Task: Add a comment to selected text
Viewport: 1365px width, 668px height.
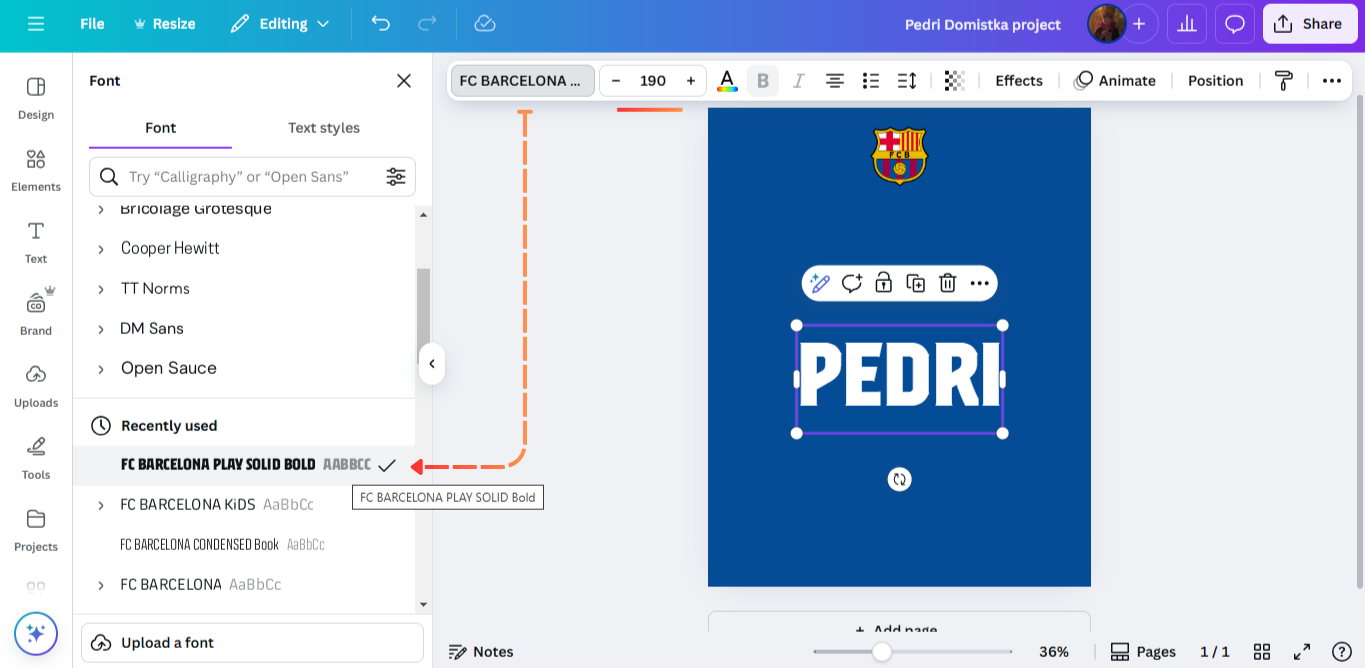Action: (x=852, y=283)
